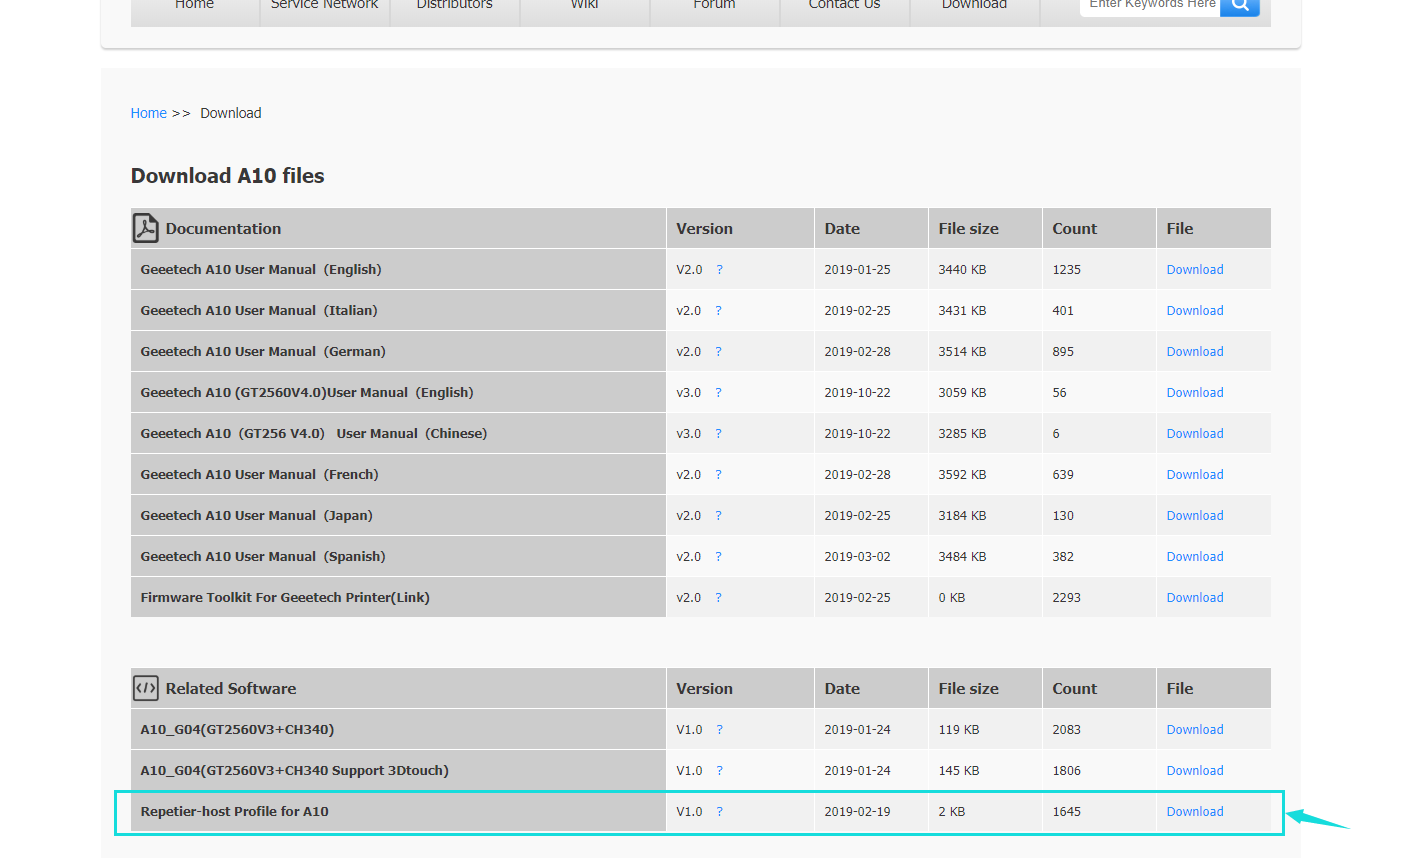
Task: Click 'A10_G04(GT2560V3+CH340 Support 3Dtouch)' title
Action: [x=295, y=771]
